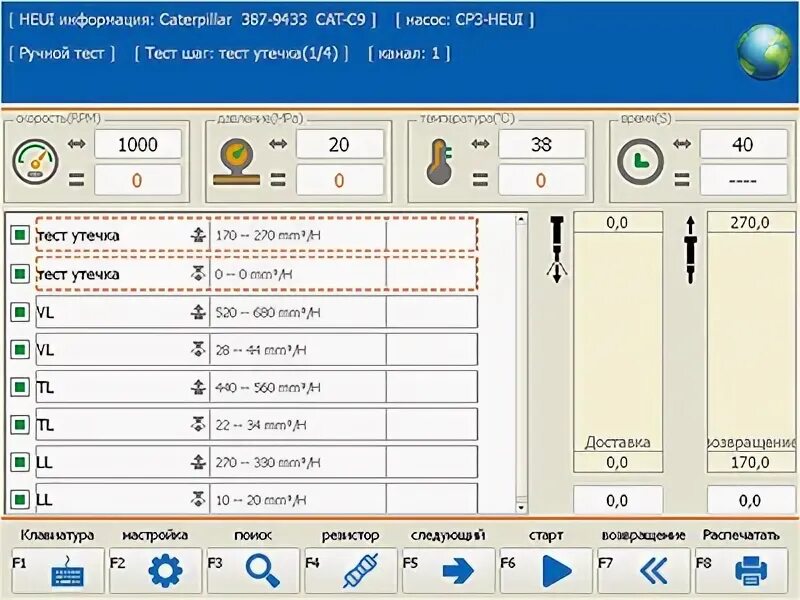Click the injector delivery icon

coord(557,249)
